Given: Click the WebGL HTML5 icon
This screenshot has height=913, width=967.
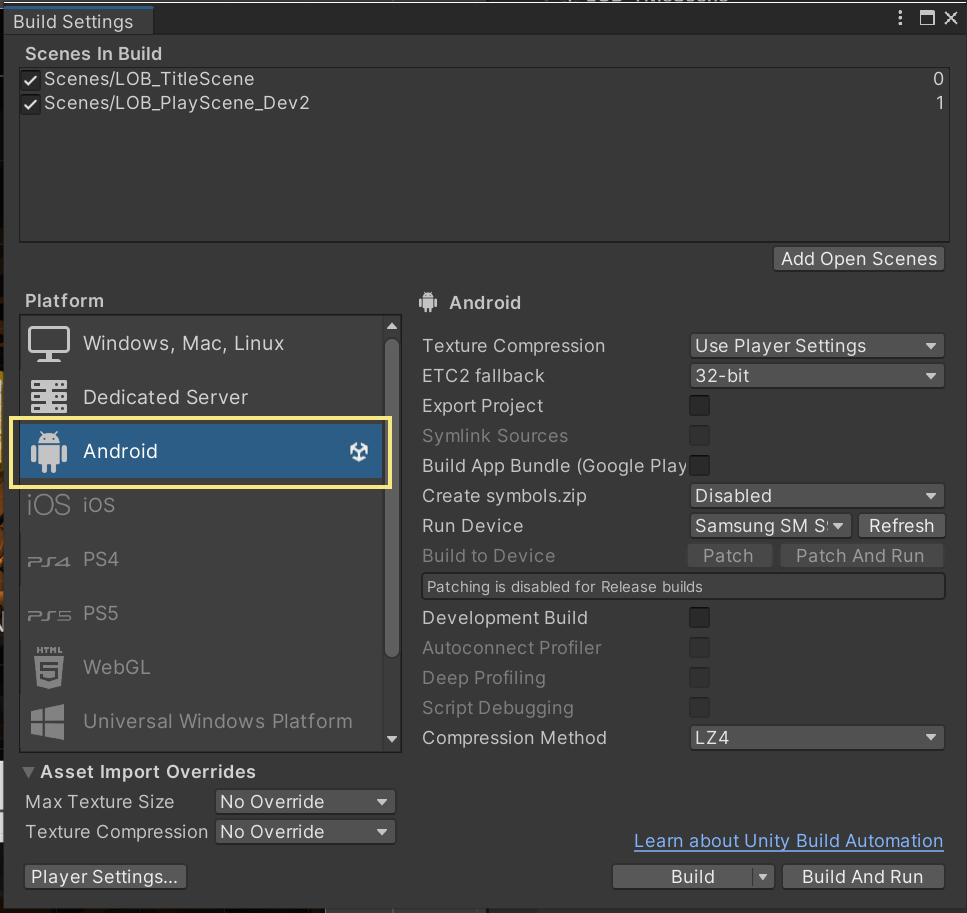Looking at the screenshot, I should pyautogui.click(x=49, y=667).
